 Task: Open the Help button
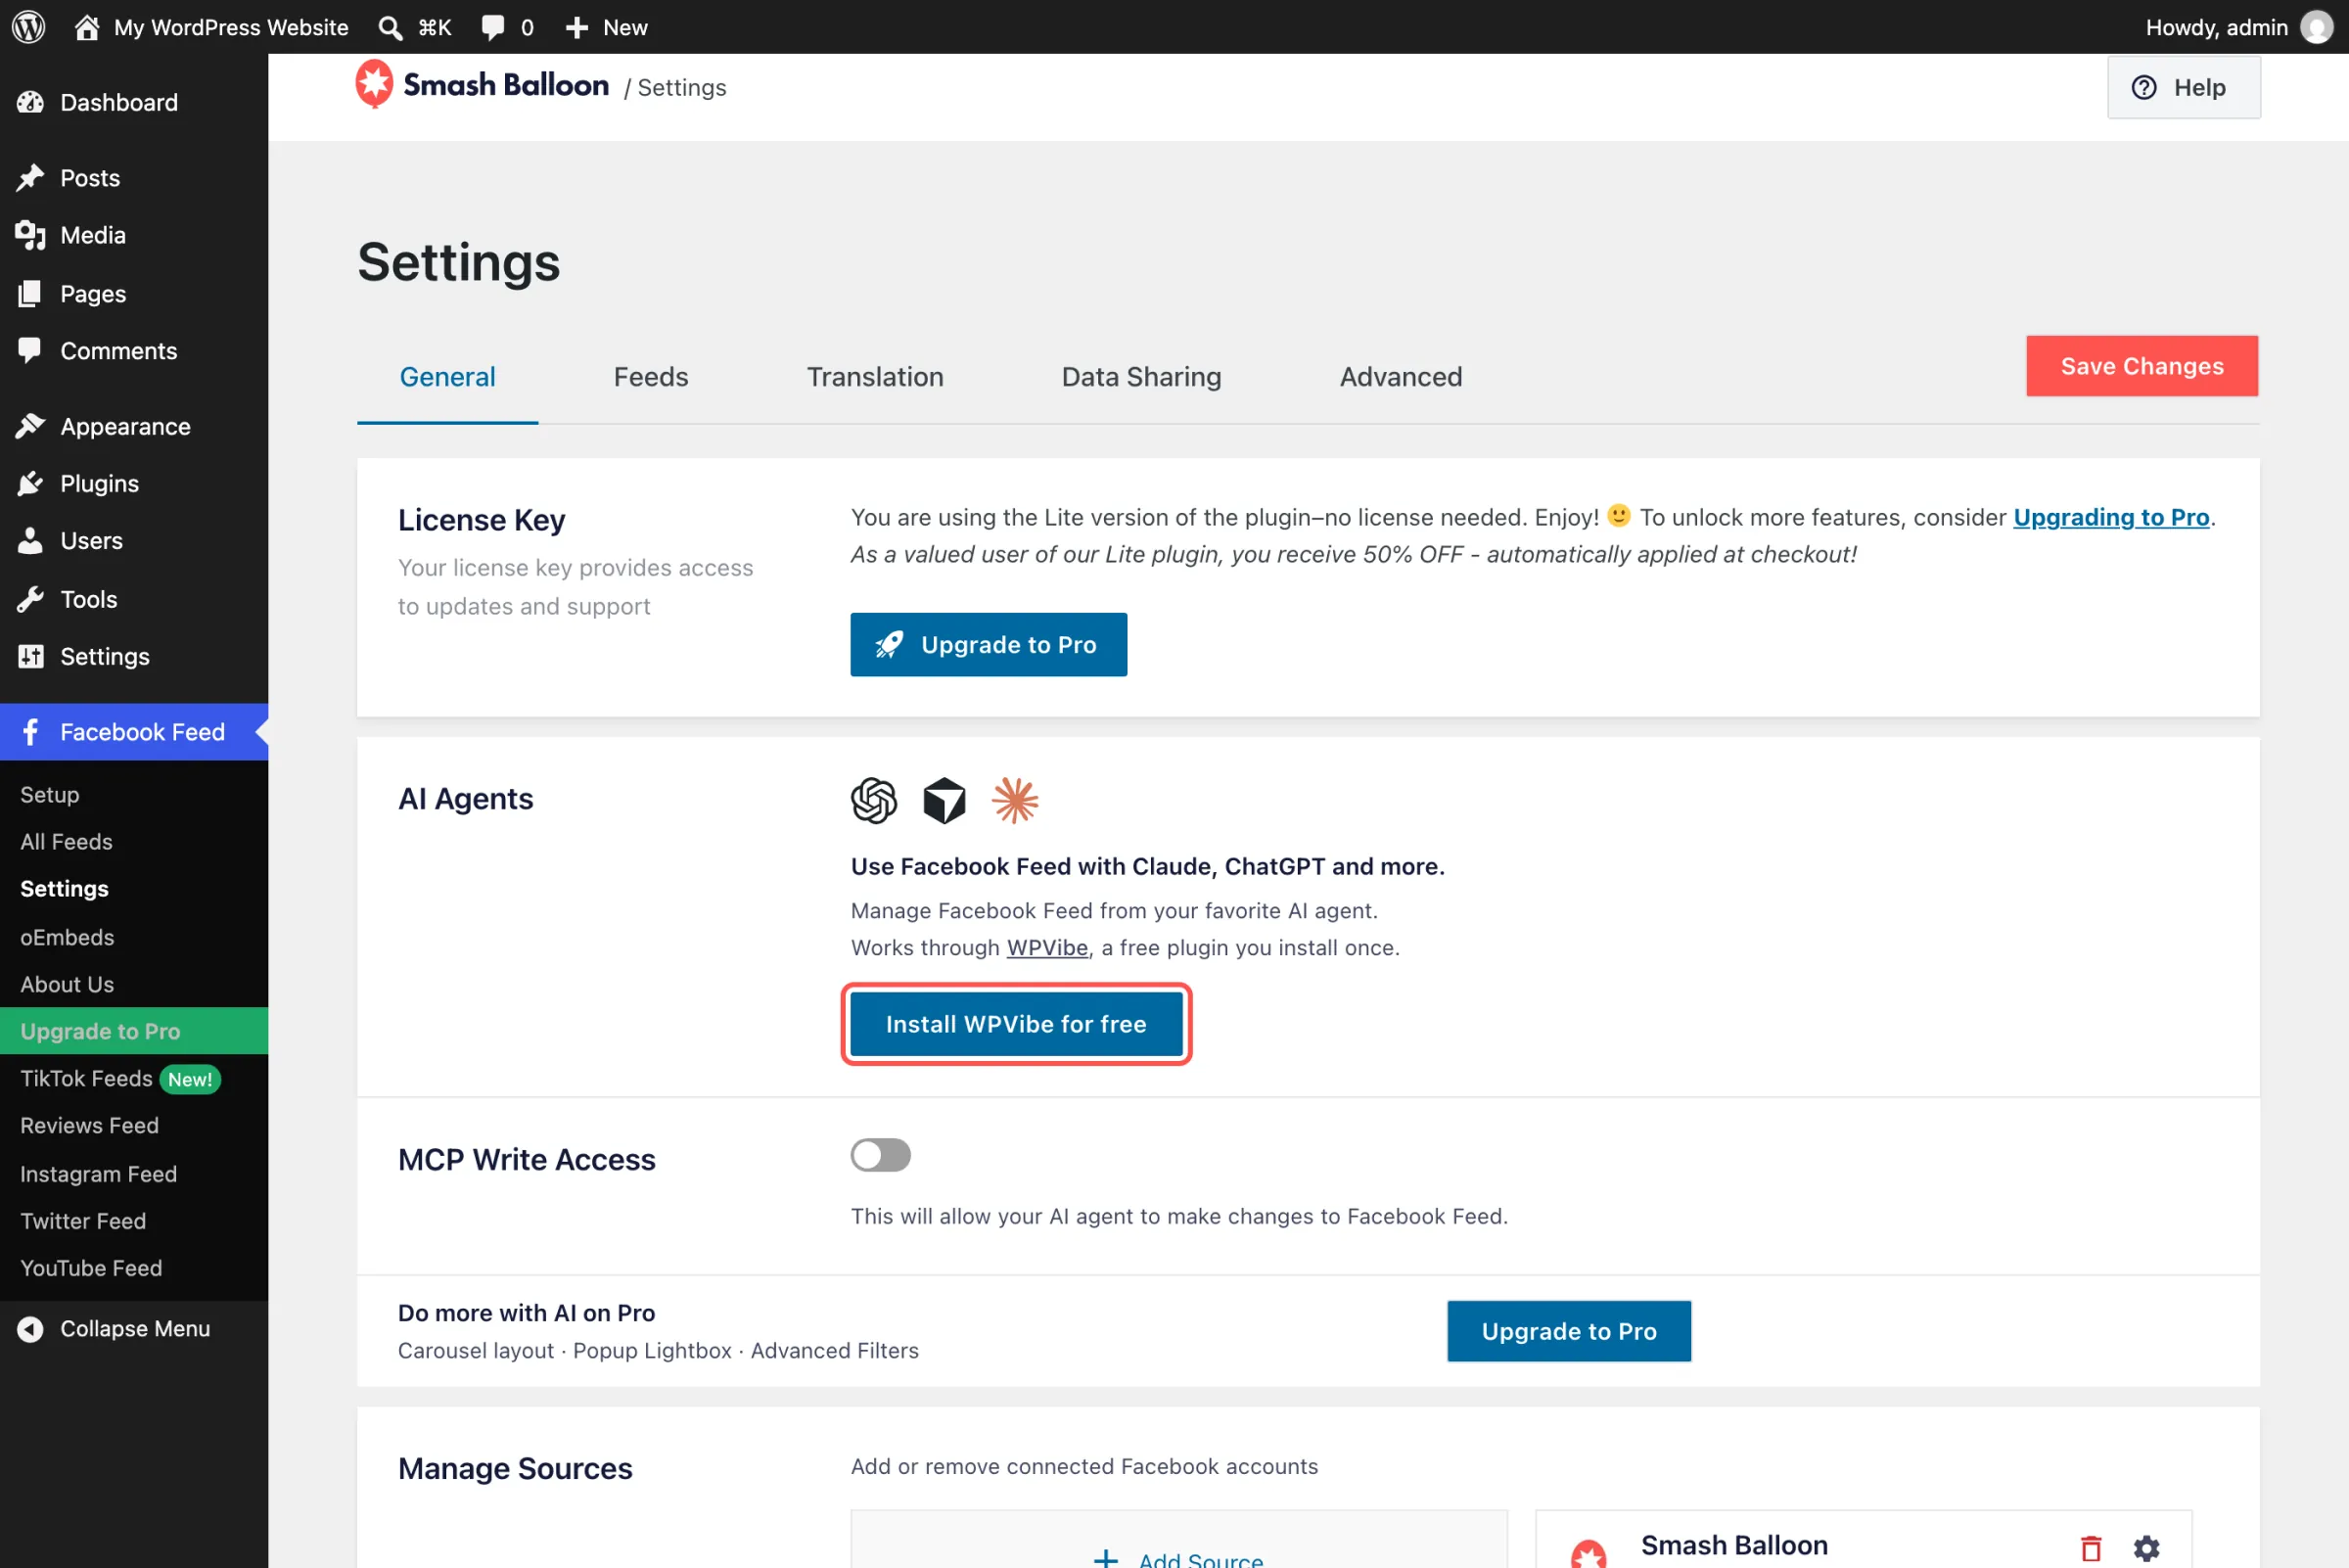(2183, 87)
